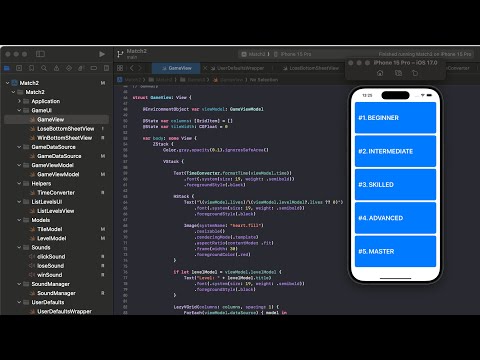Open the iPhone 15 Pro destination selector
Image resolution: width=480 pixels, height=360 pixels.
pos(292,54)
